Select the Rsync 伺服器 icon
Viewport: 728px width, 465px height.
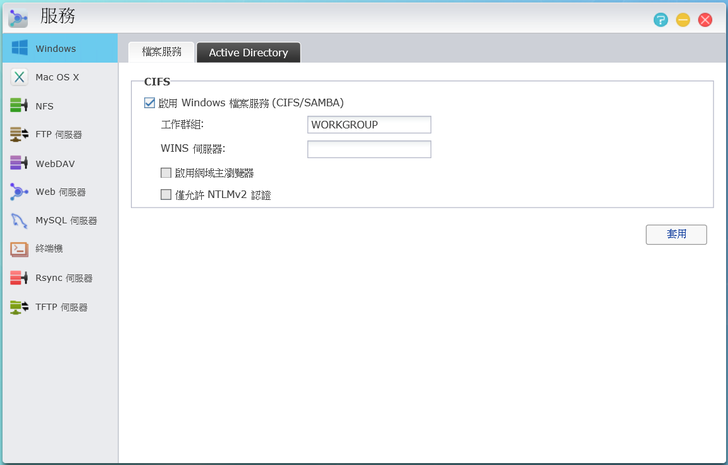click(19, 278)
